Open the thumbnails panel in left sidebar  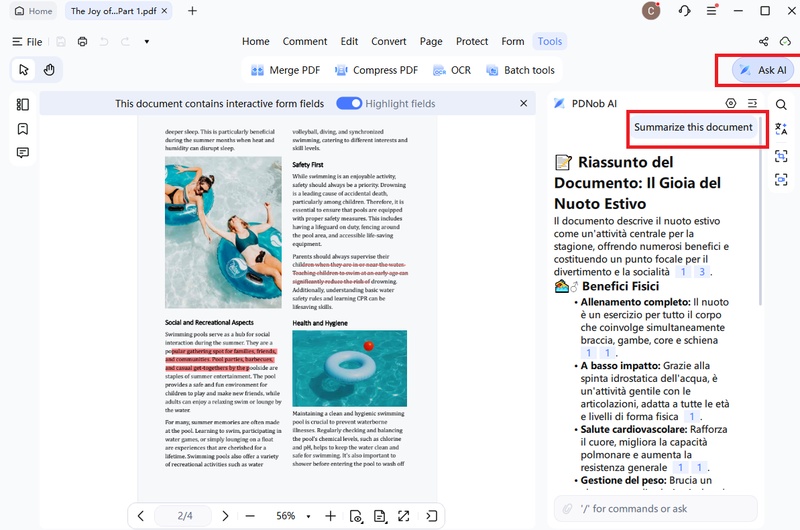click(22, 104)
